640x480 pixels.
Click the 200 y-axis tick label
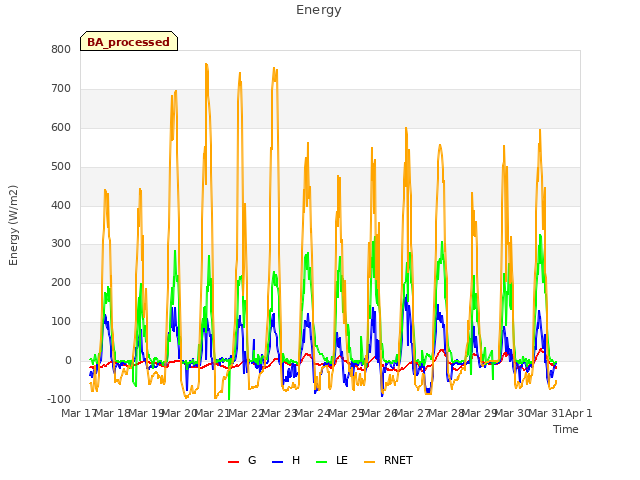tap(61, 282)
